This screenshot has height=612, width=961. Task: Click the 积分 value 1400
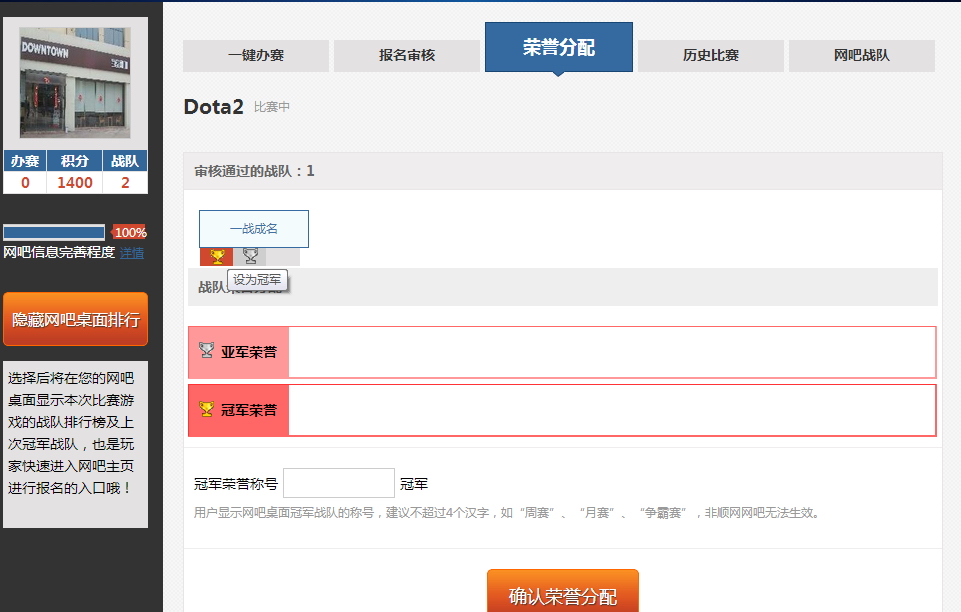(x=75, y=183)
